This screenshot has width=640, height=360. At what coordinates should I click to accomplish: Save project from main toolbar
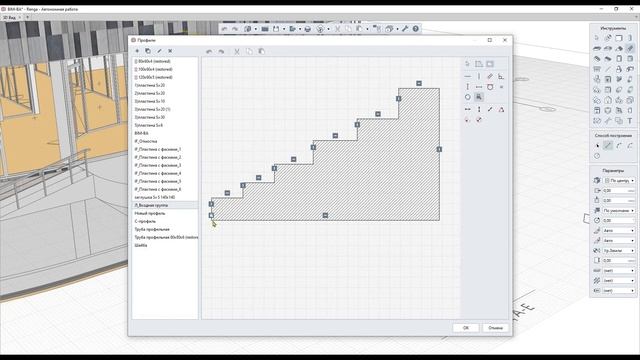[276, 29]
